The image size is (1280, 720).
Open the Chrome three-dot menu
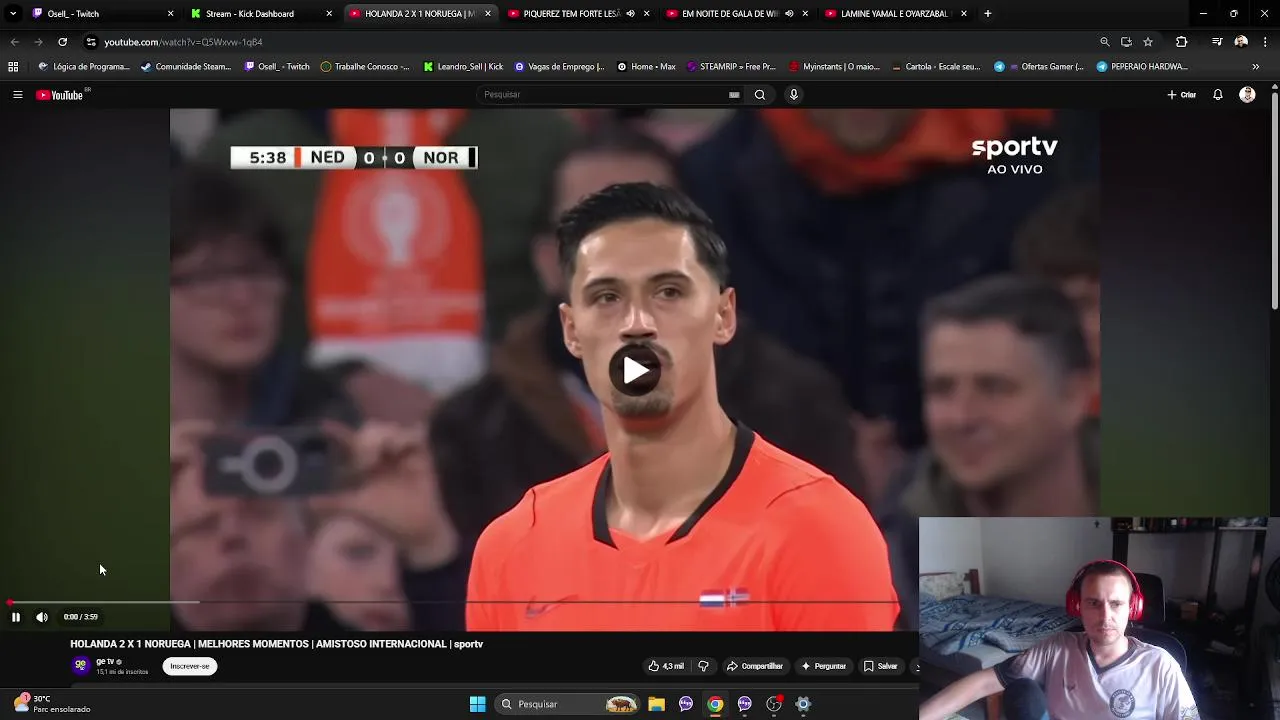coord(1266,42)
